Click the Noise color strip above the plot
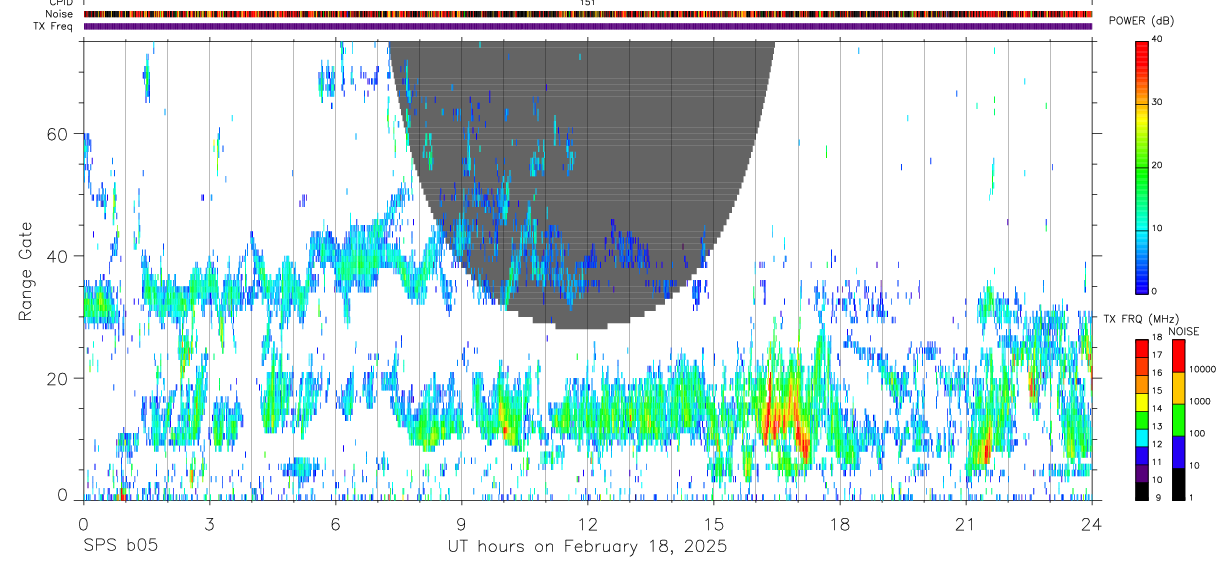 587,14
